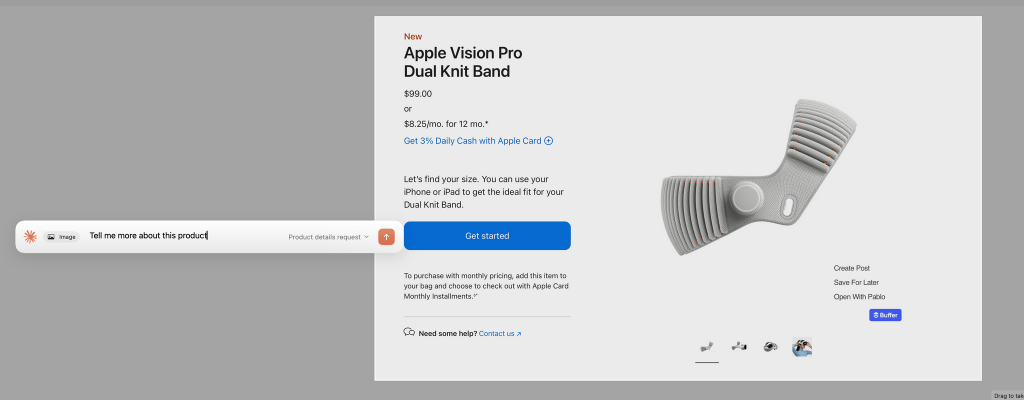The height and width of the screenshot is (400, 1024).
Task: Select the Create Post menu option
Action: (852, 268)
